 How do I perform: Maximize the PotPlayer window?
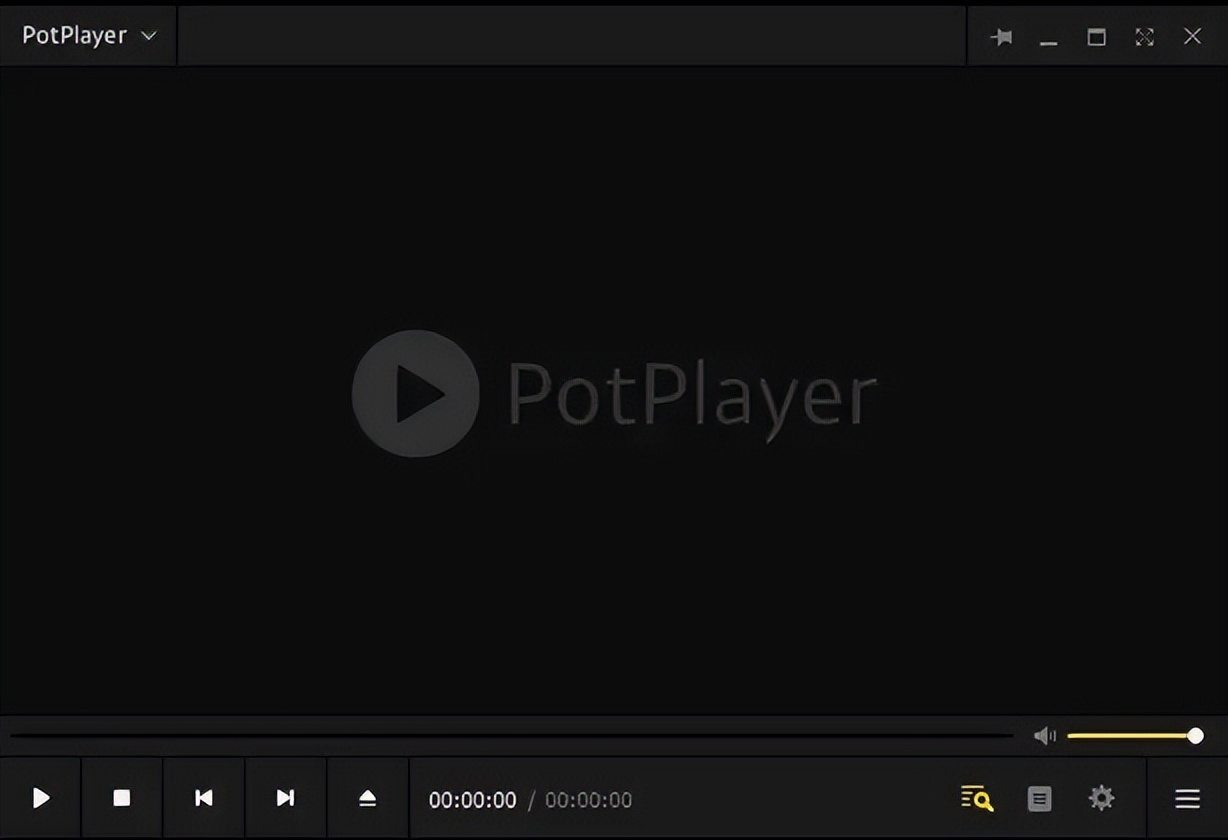1097,37
